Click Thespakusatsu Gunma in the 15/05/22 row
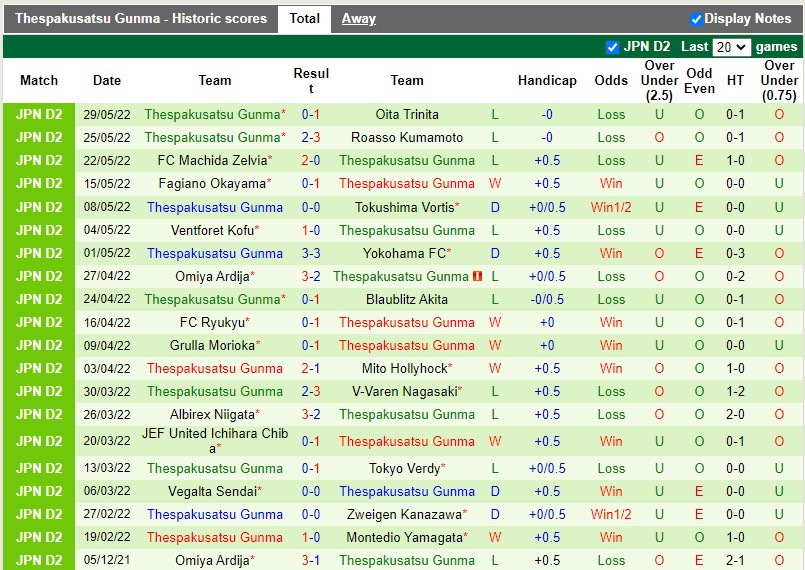805x570 pixels. click(x=407, y=184)
